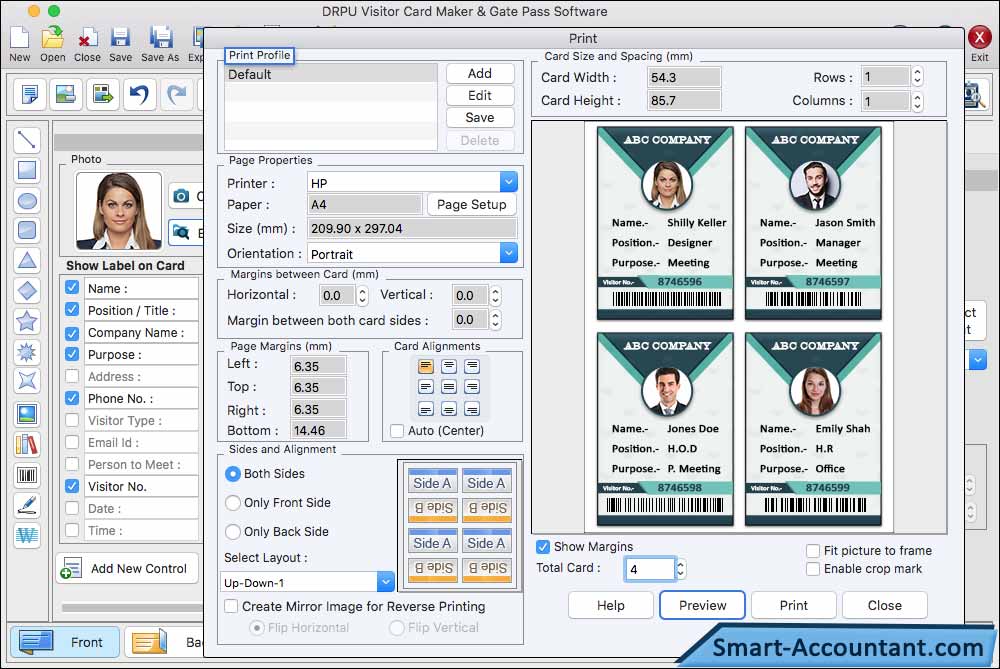
Task: Uncheck the Name label checkbox
Action: coord(72,288)
